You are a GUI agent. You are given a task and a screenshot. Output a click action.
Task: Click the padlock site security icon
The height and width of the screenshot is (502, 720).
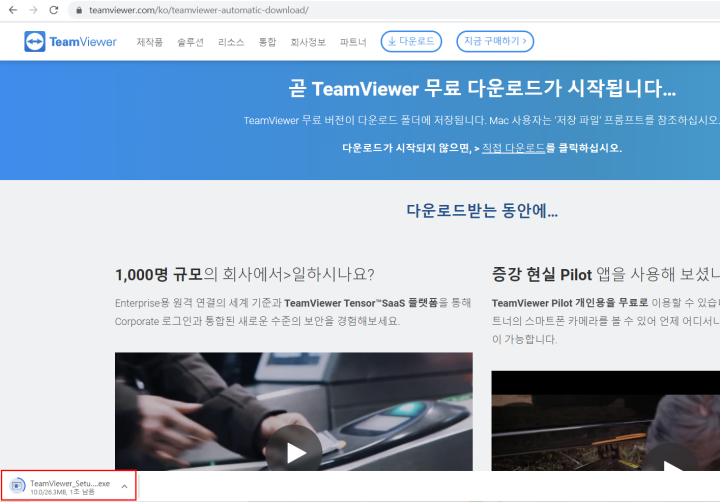pyautogui.click(x=79, y=10)
